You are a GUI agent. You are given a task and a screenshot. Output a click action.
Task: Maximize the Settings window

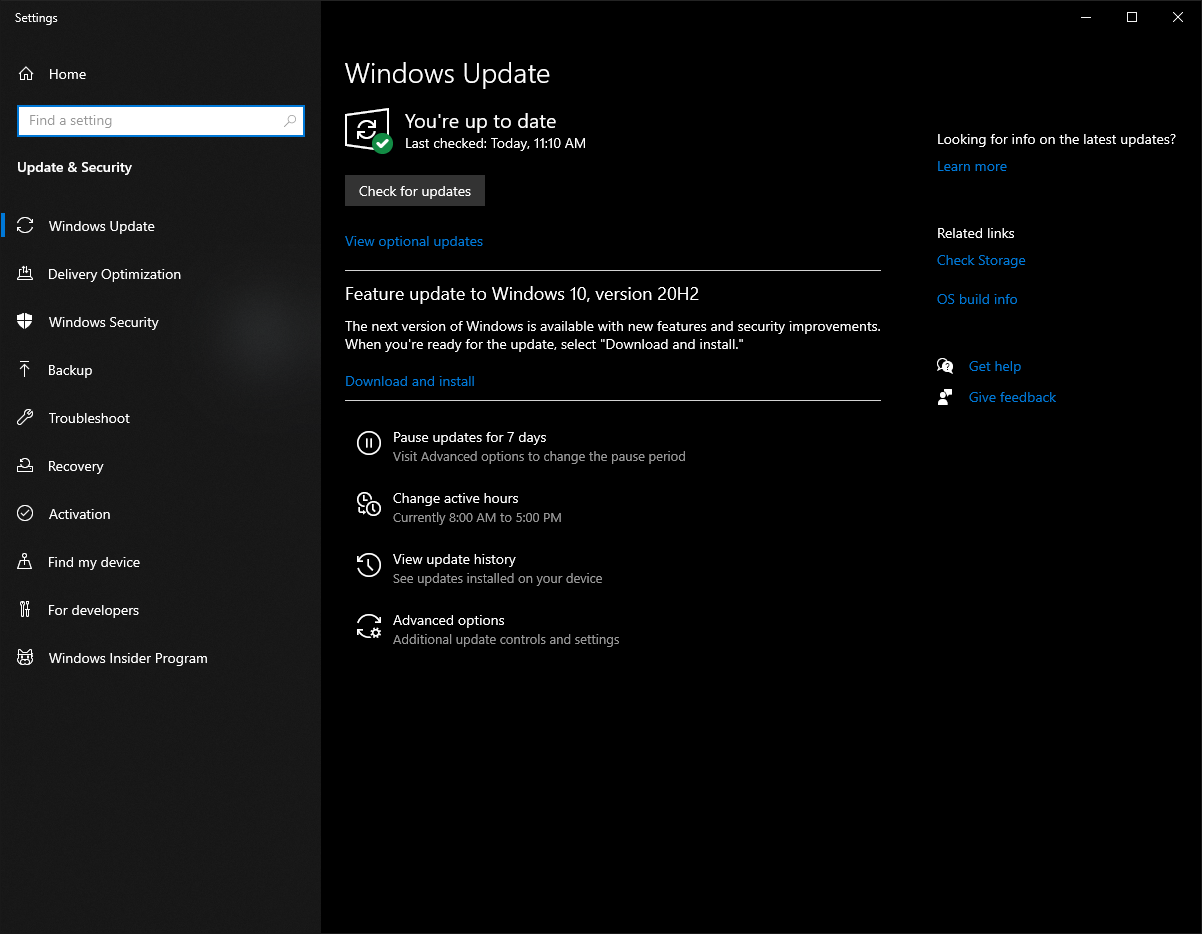1132,17
